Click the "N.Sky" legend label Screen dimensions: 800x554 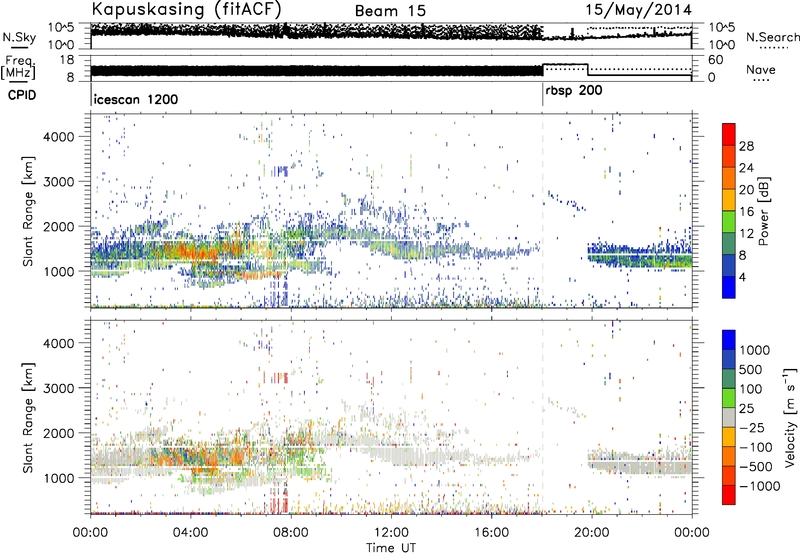pos(19,37)
